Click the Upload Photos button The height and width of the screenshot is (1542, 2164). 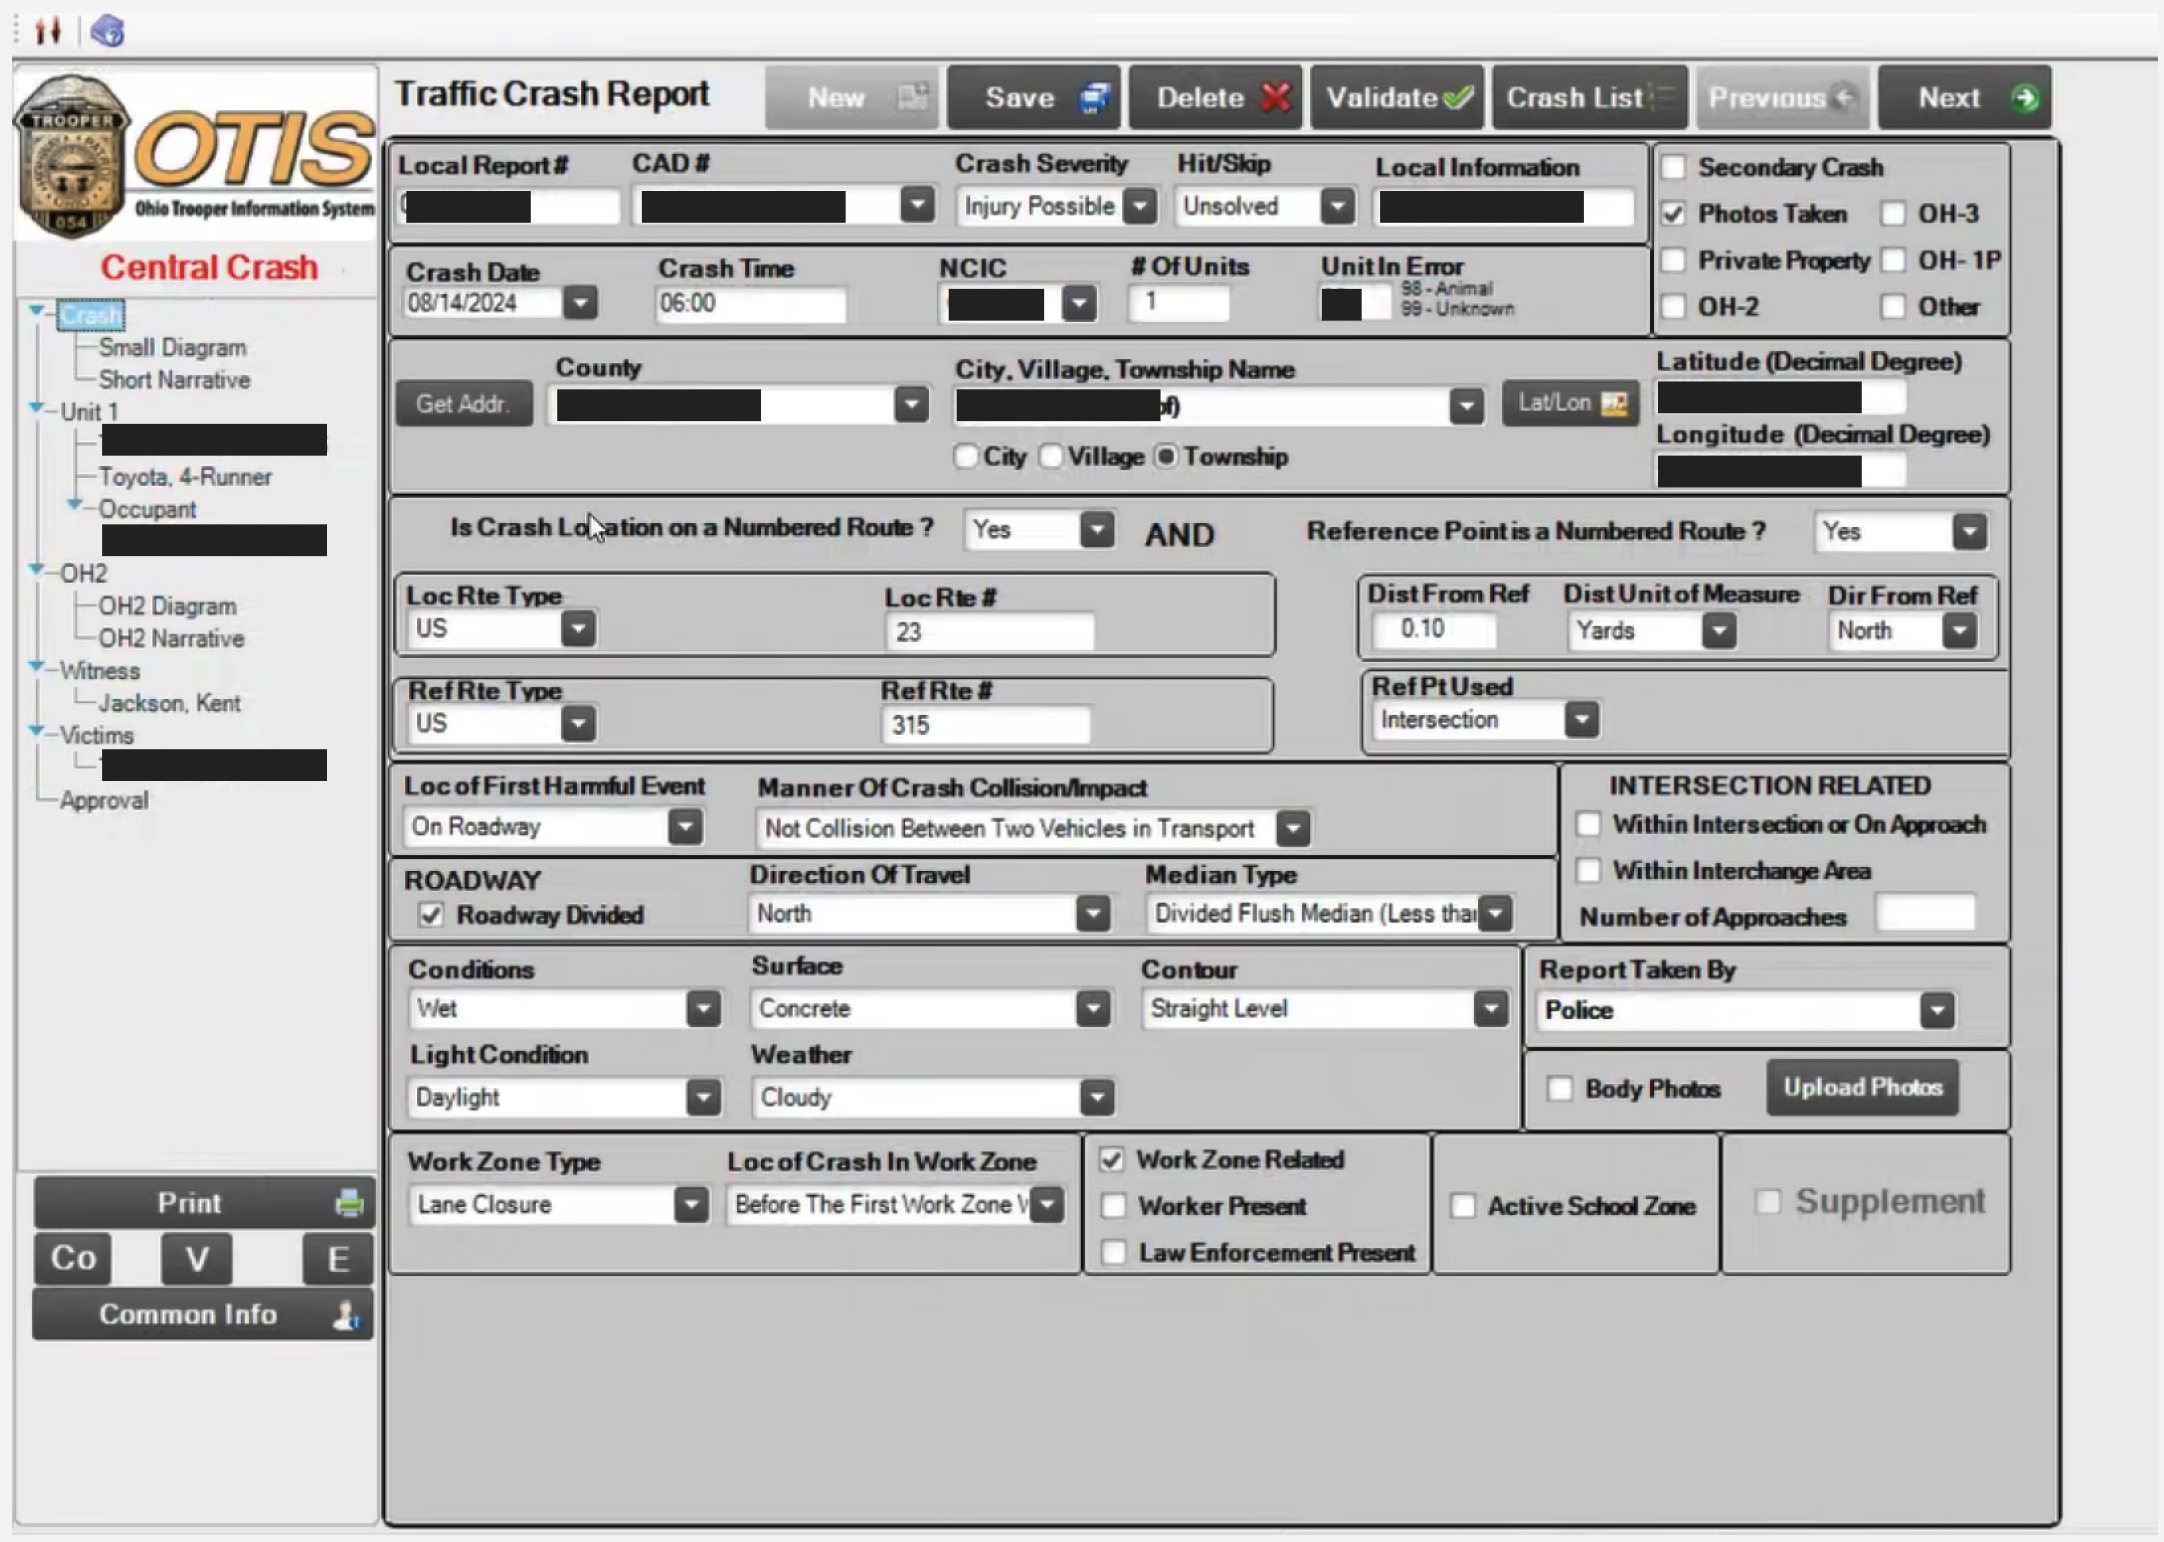1861,1087
